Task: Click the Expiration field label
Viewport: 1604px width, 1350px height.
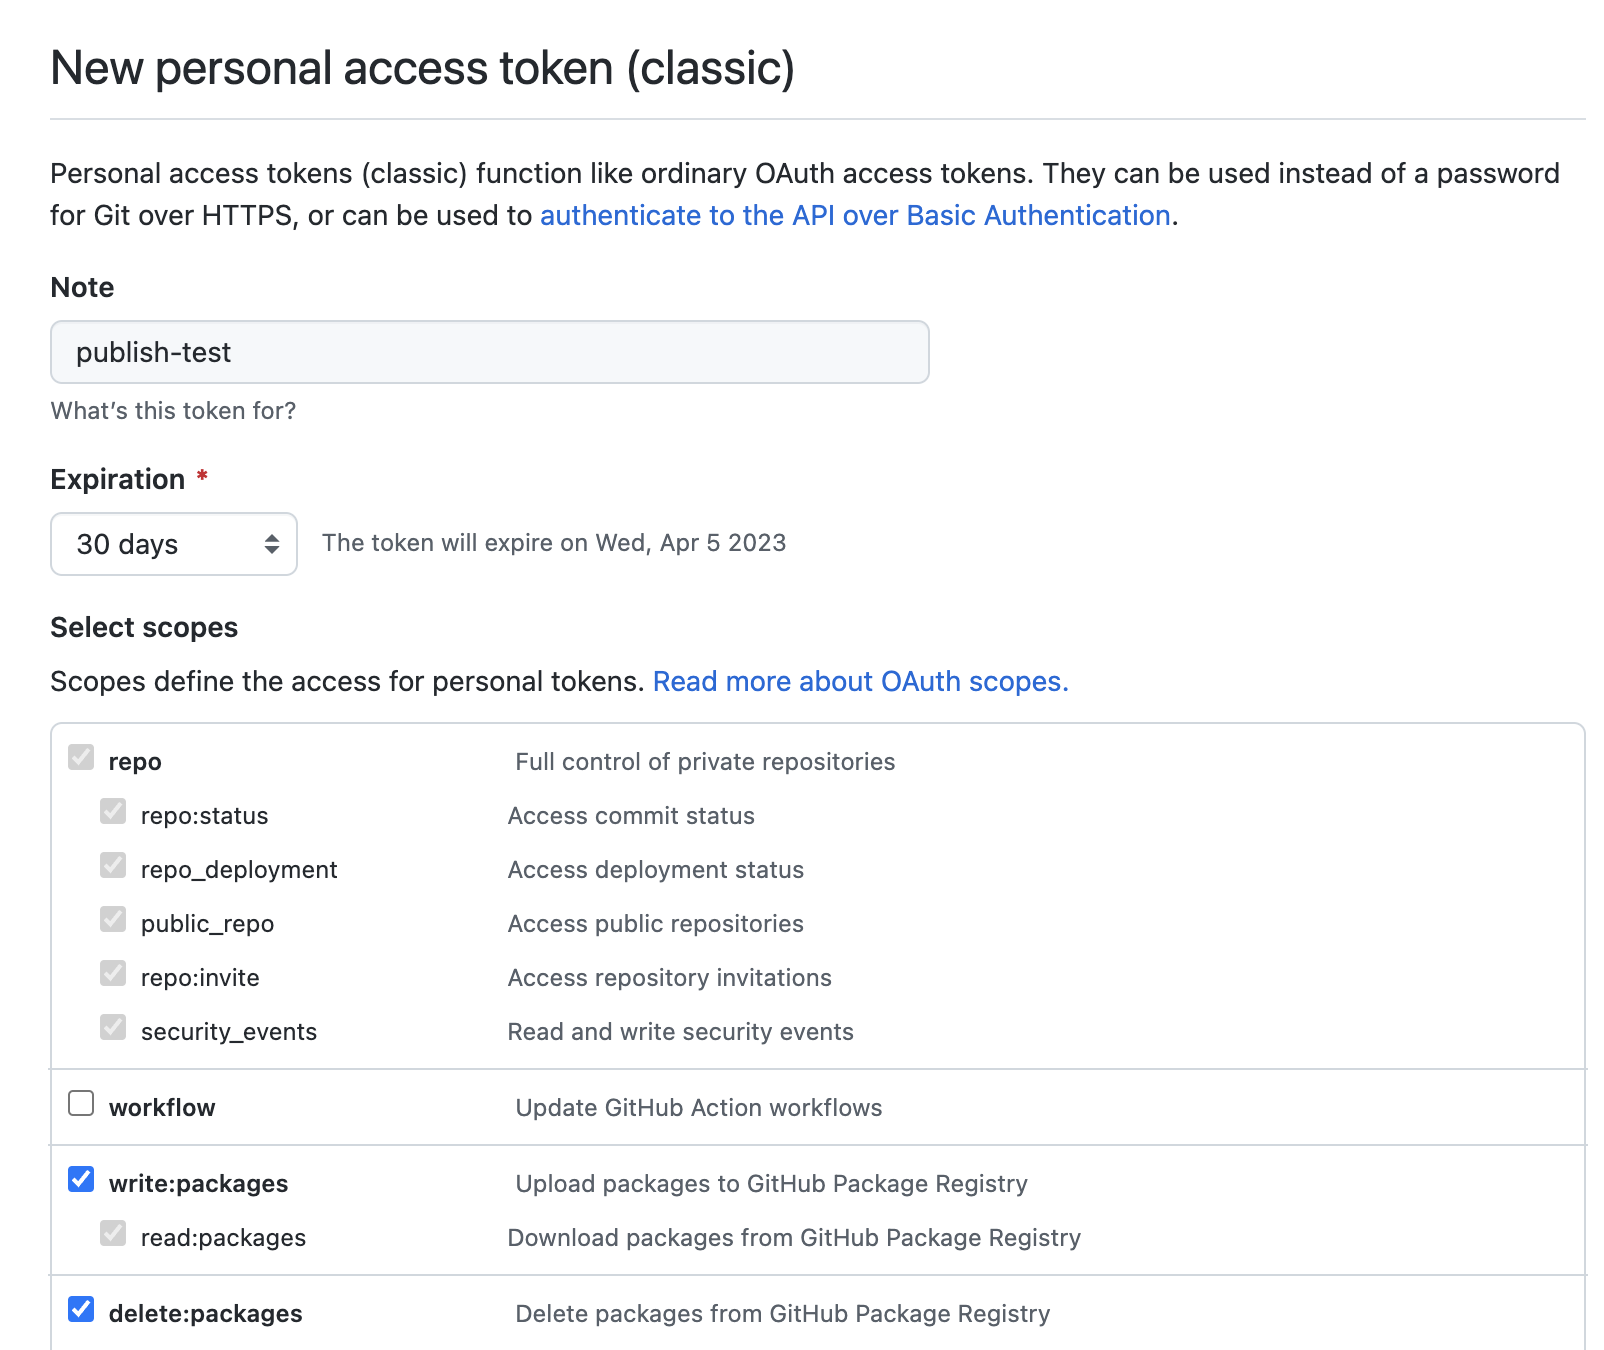Action: (x=117, y=480)
